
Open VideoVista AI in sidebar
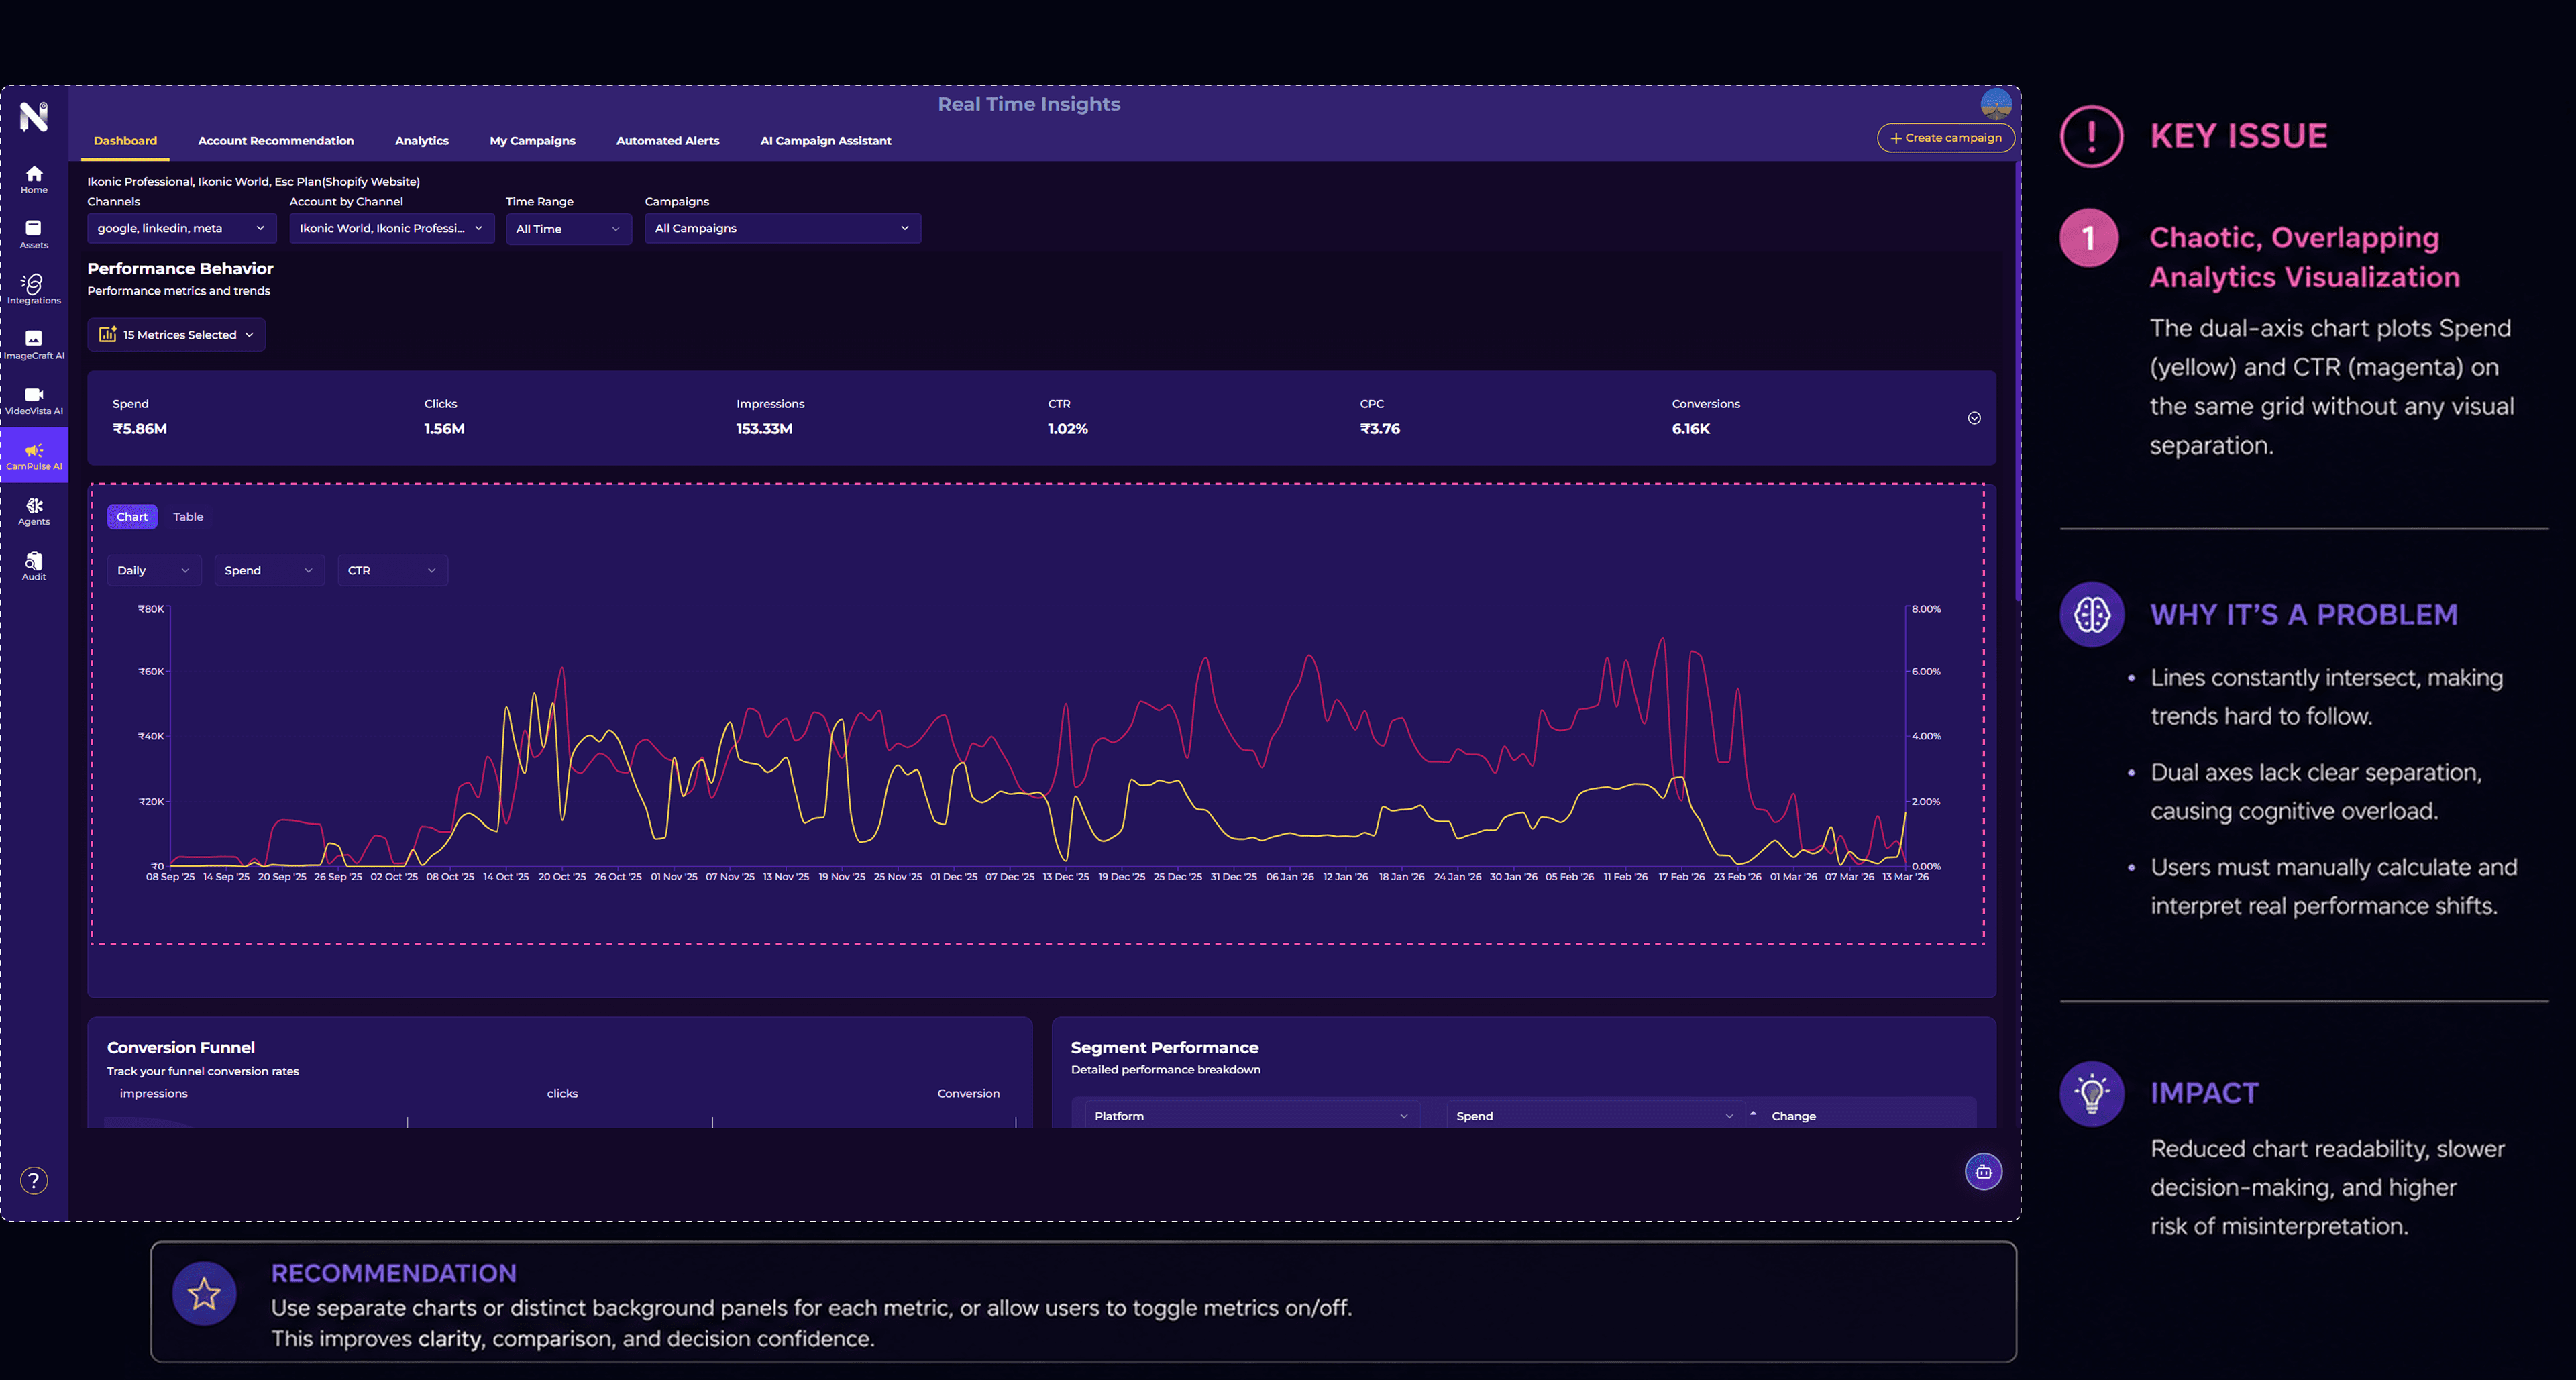pos(34,400)
